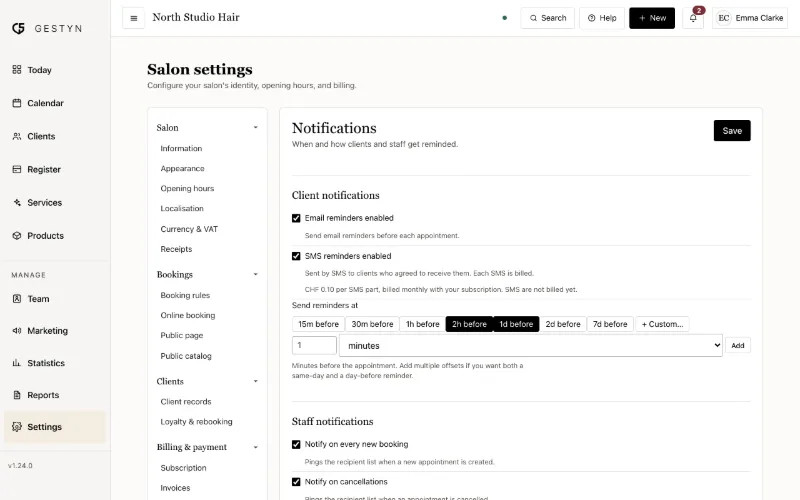Click the Help button

[x=602, y=18]
